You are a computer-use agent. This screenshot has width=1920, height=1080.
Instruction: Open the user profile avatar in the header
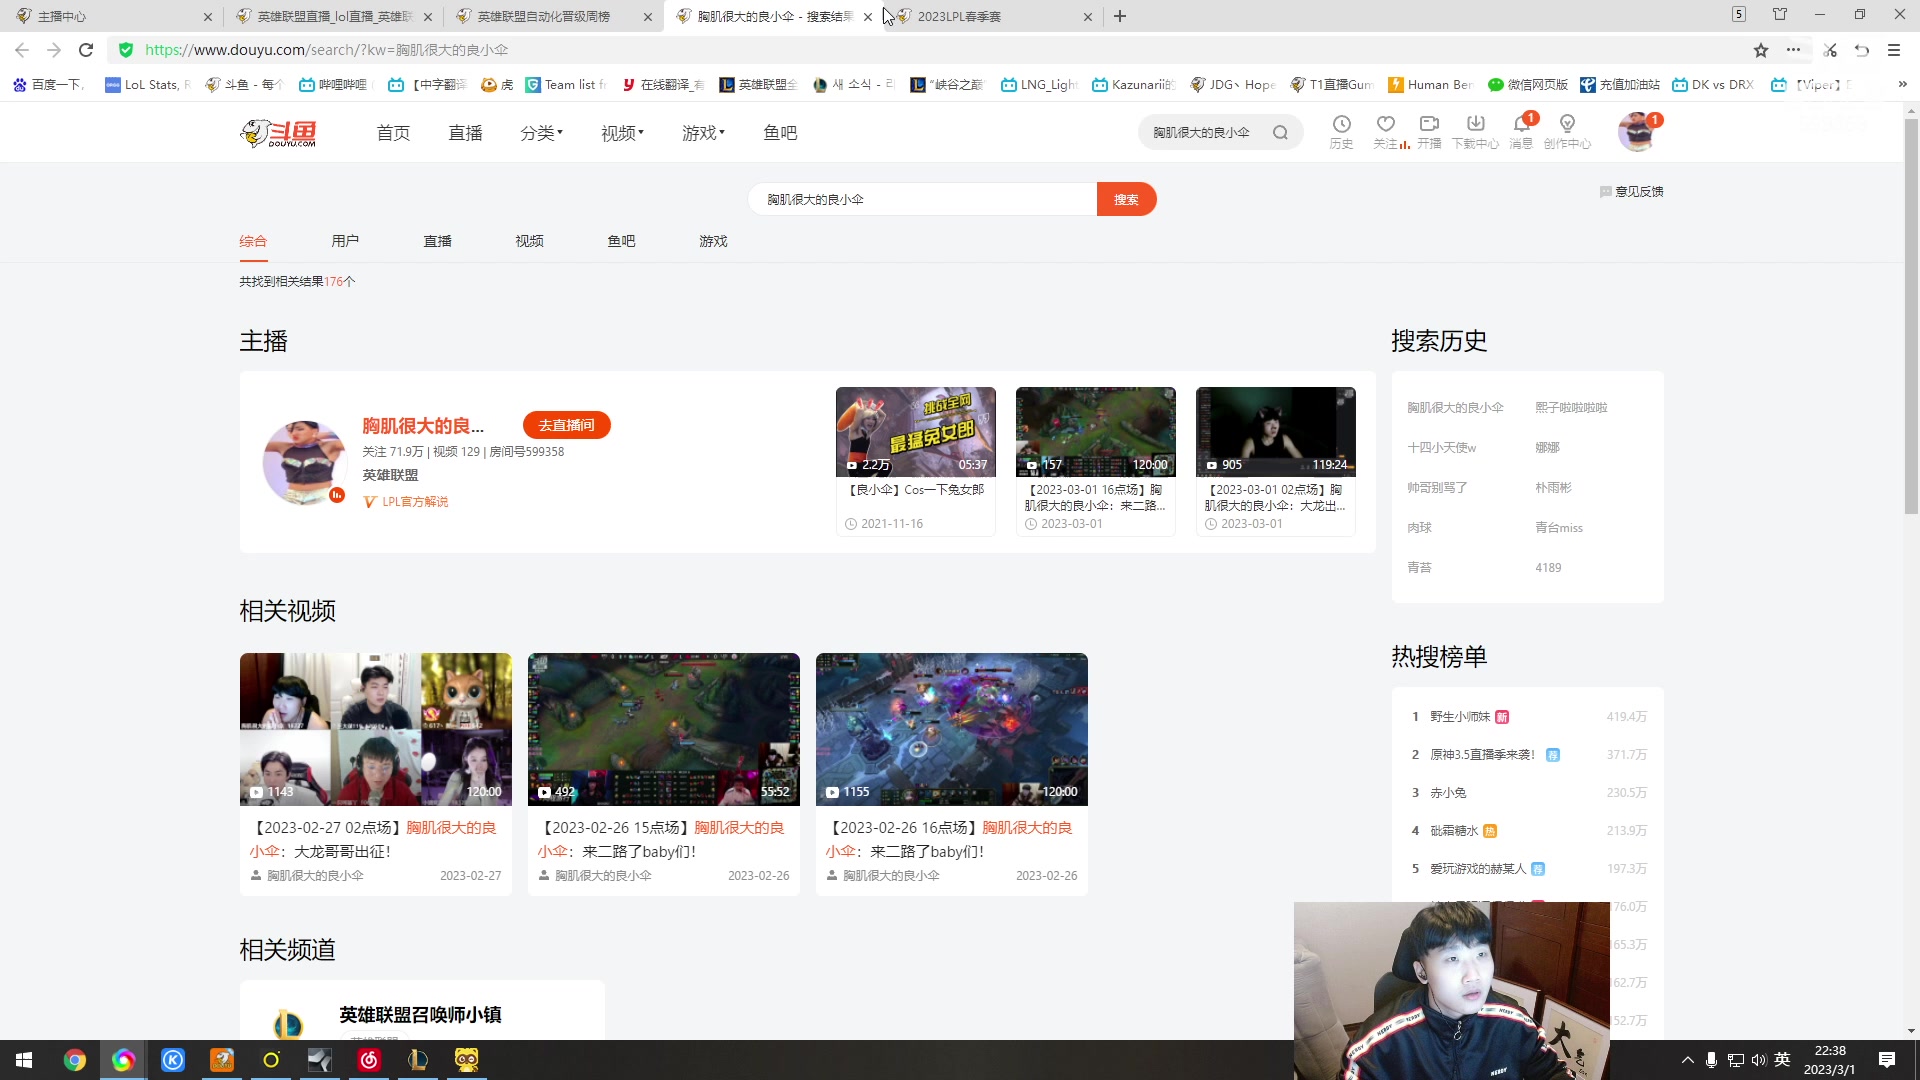coord(1637,132)
